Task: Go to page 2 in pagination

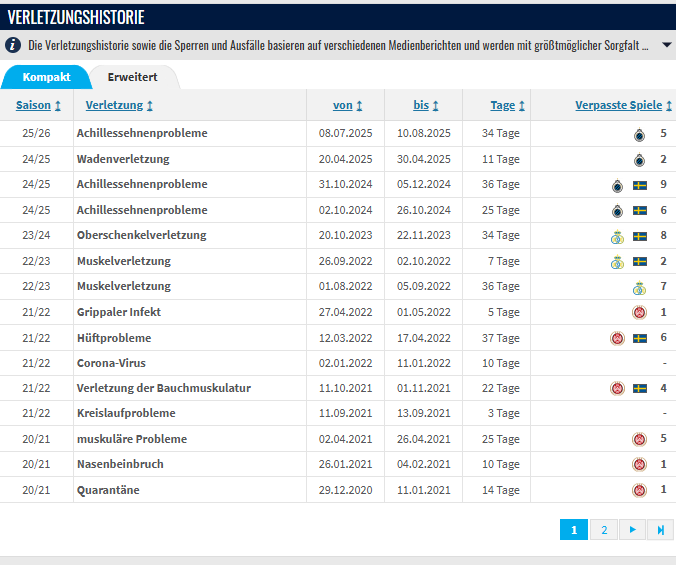Action: [x=604, y=530]
